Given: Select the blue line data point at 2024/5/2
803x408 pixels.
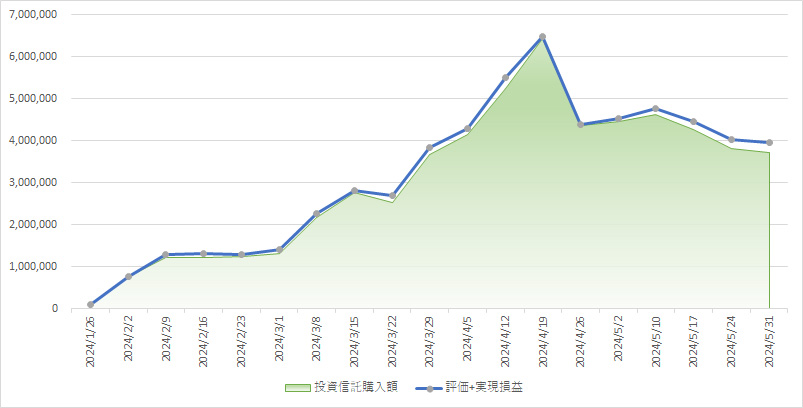Looking at the screenshot, I should coord(618,119).
